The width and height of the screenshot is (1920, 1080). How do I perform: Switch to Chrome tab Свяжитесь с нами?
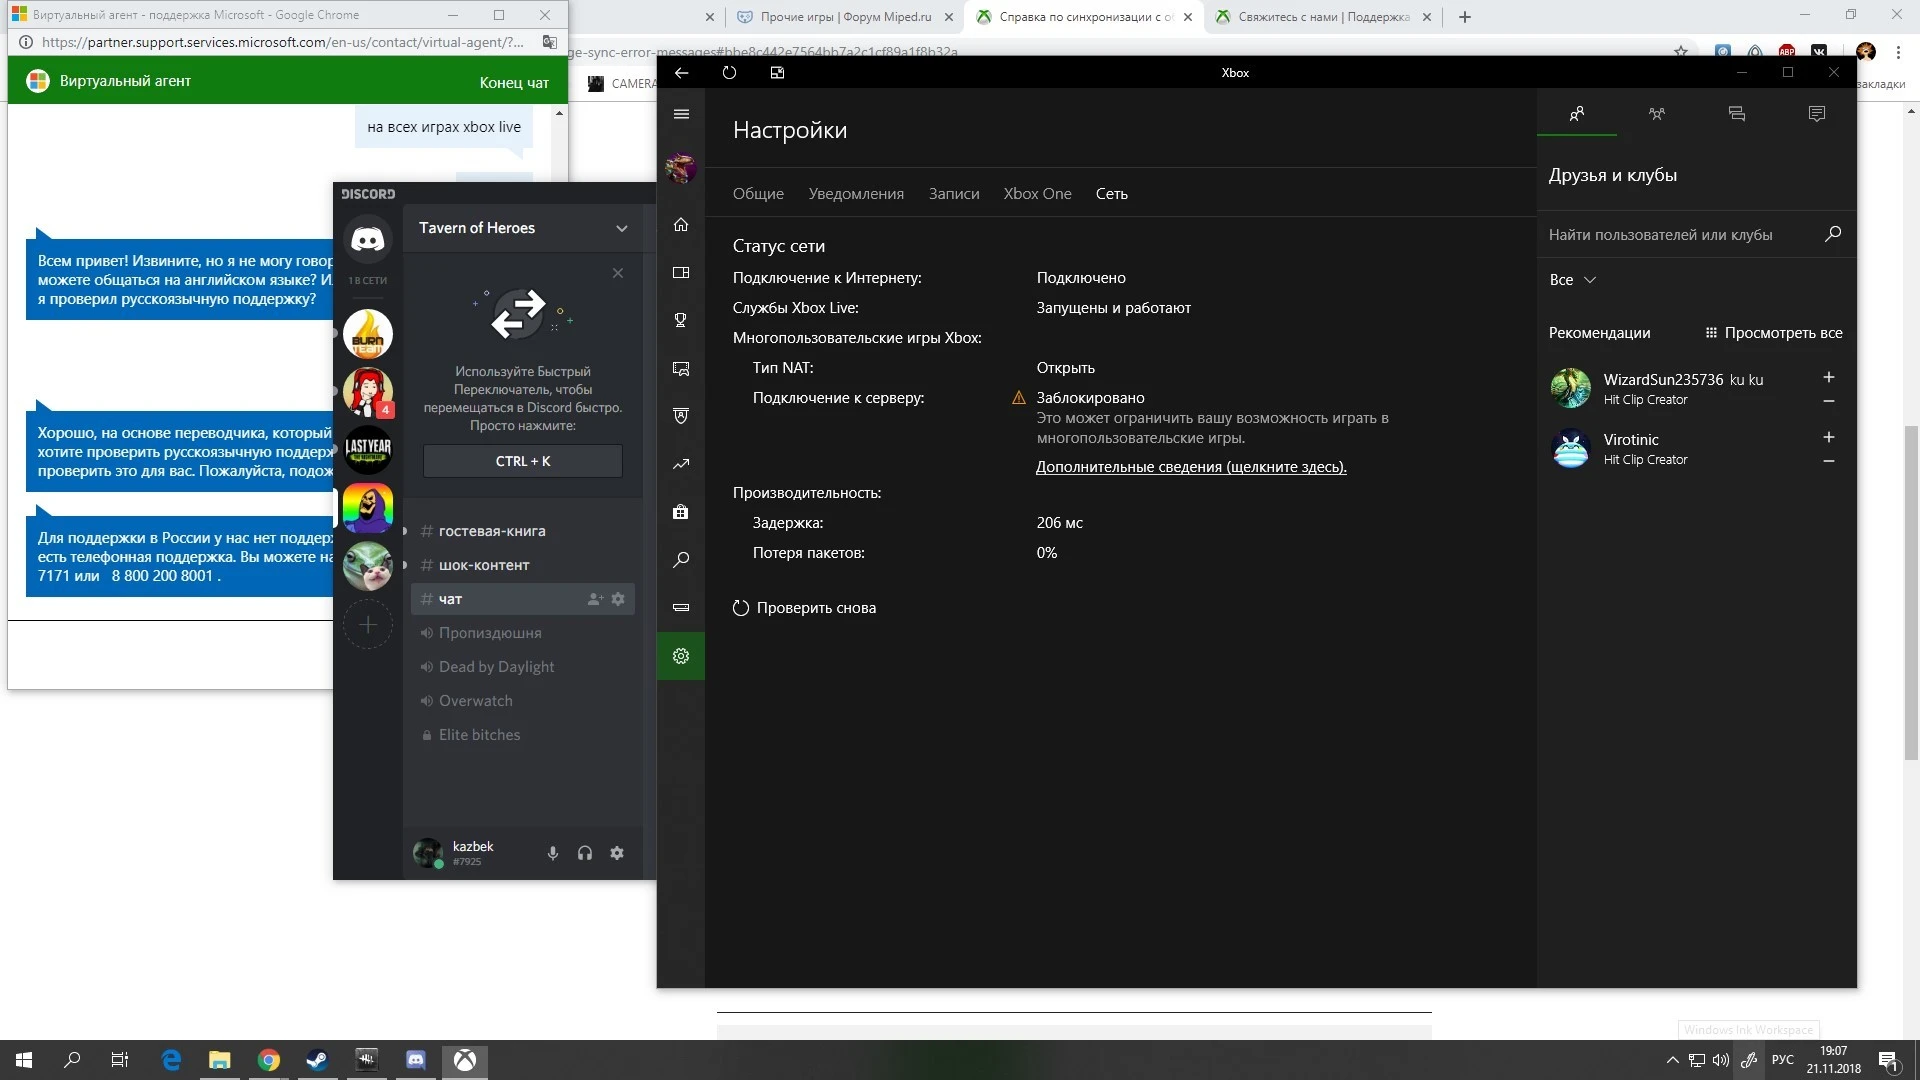pos(1322,17)
